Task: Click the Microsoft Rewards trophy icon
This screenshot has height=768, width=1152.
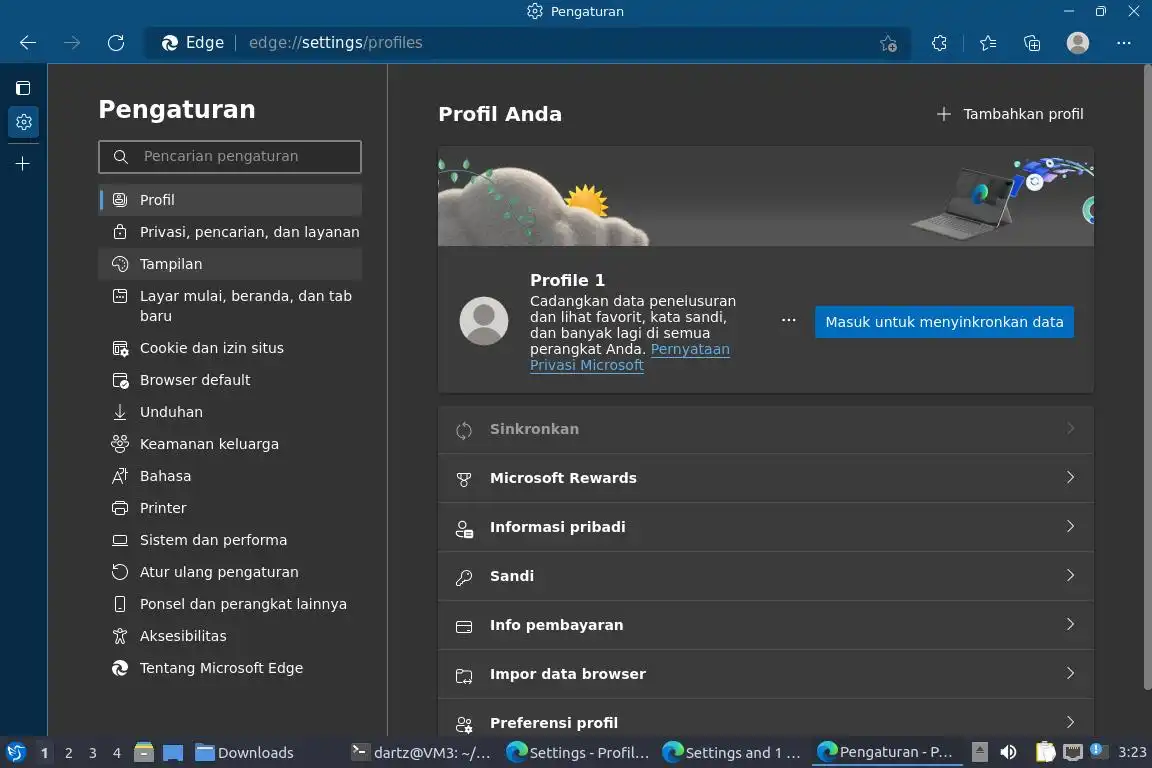Action: pos(464,479)
